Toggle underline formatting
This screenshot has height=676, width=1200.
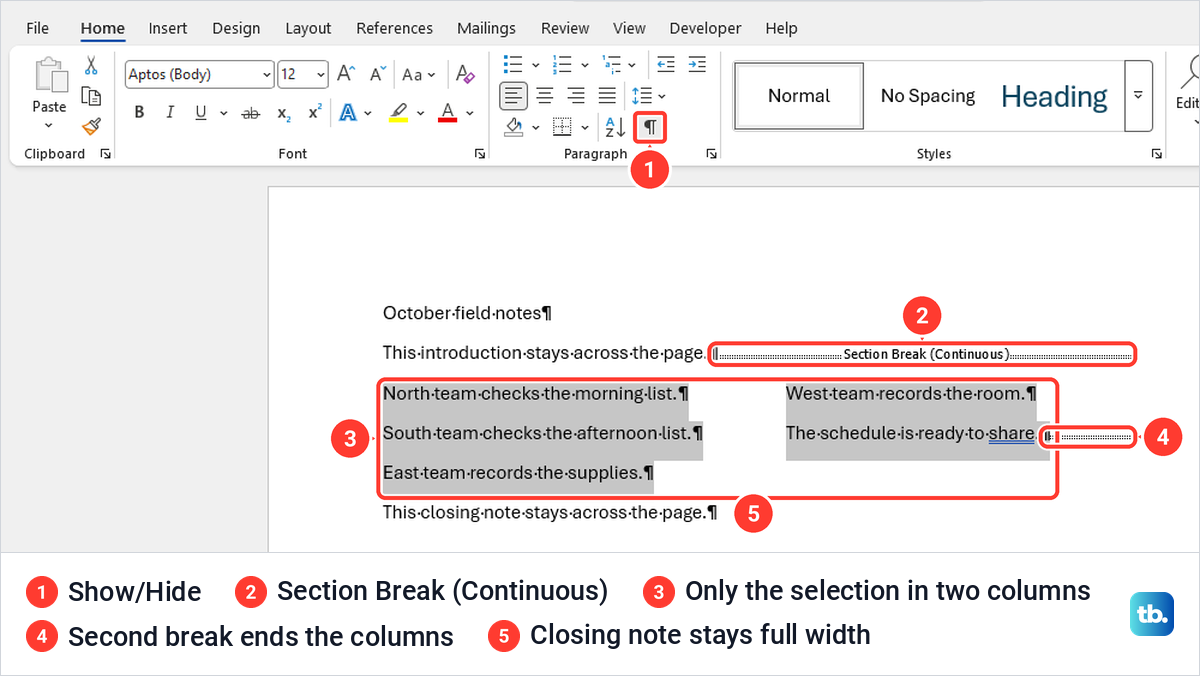pyautogui.click(x=200, y=112)
